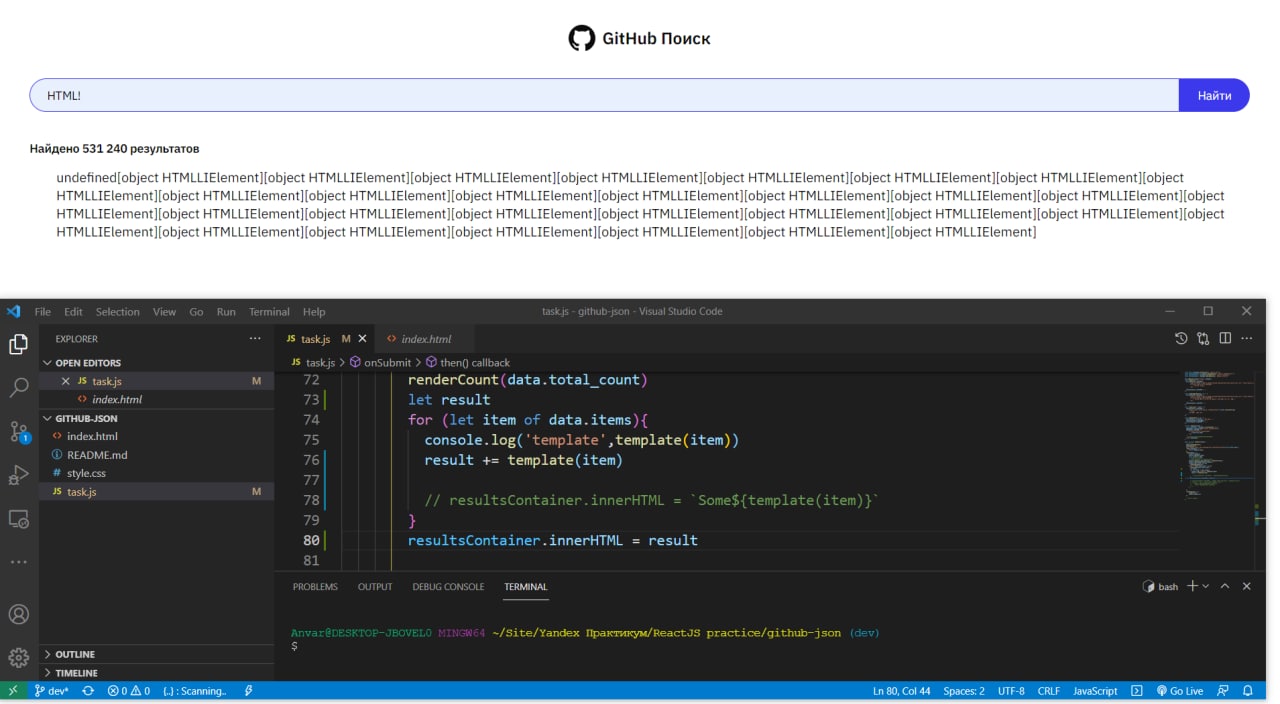
Task: Open index.html in GITHUB-JSON file tree
Action: point(156,436)
